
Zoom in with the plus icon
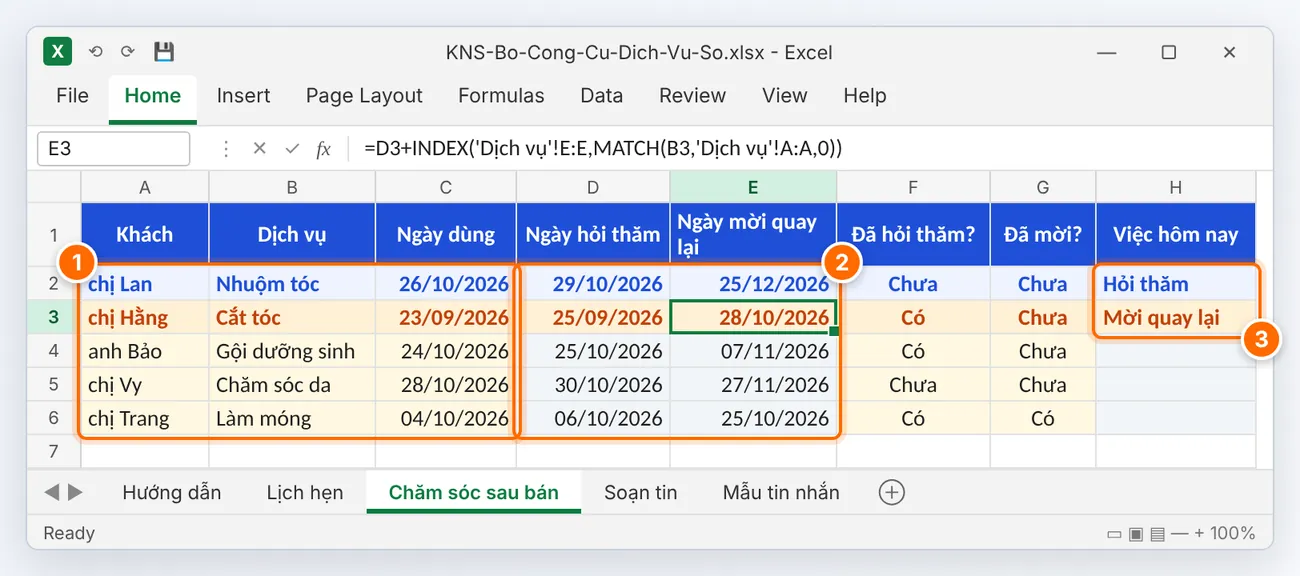(x=1199, y=534)
